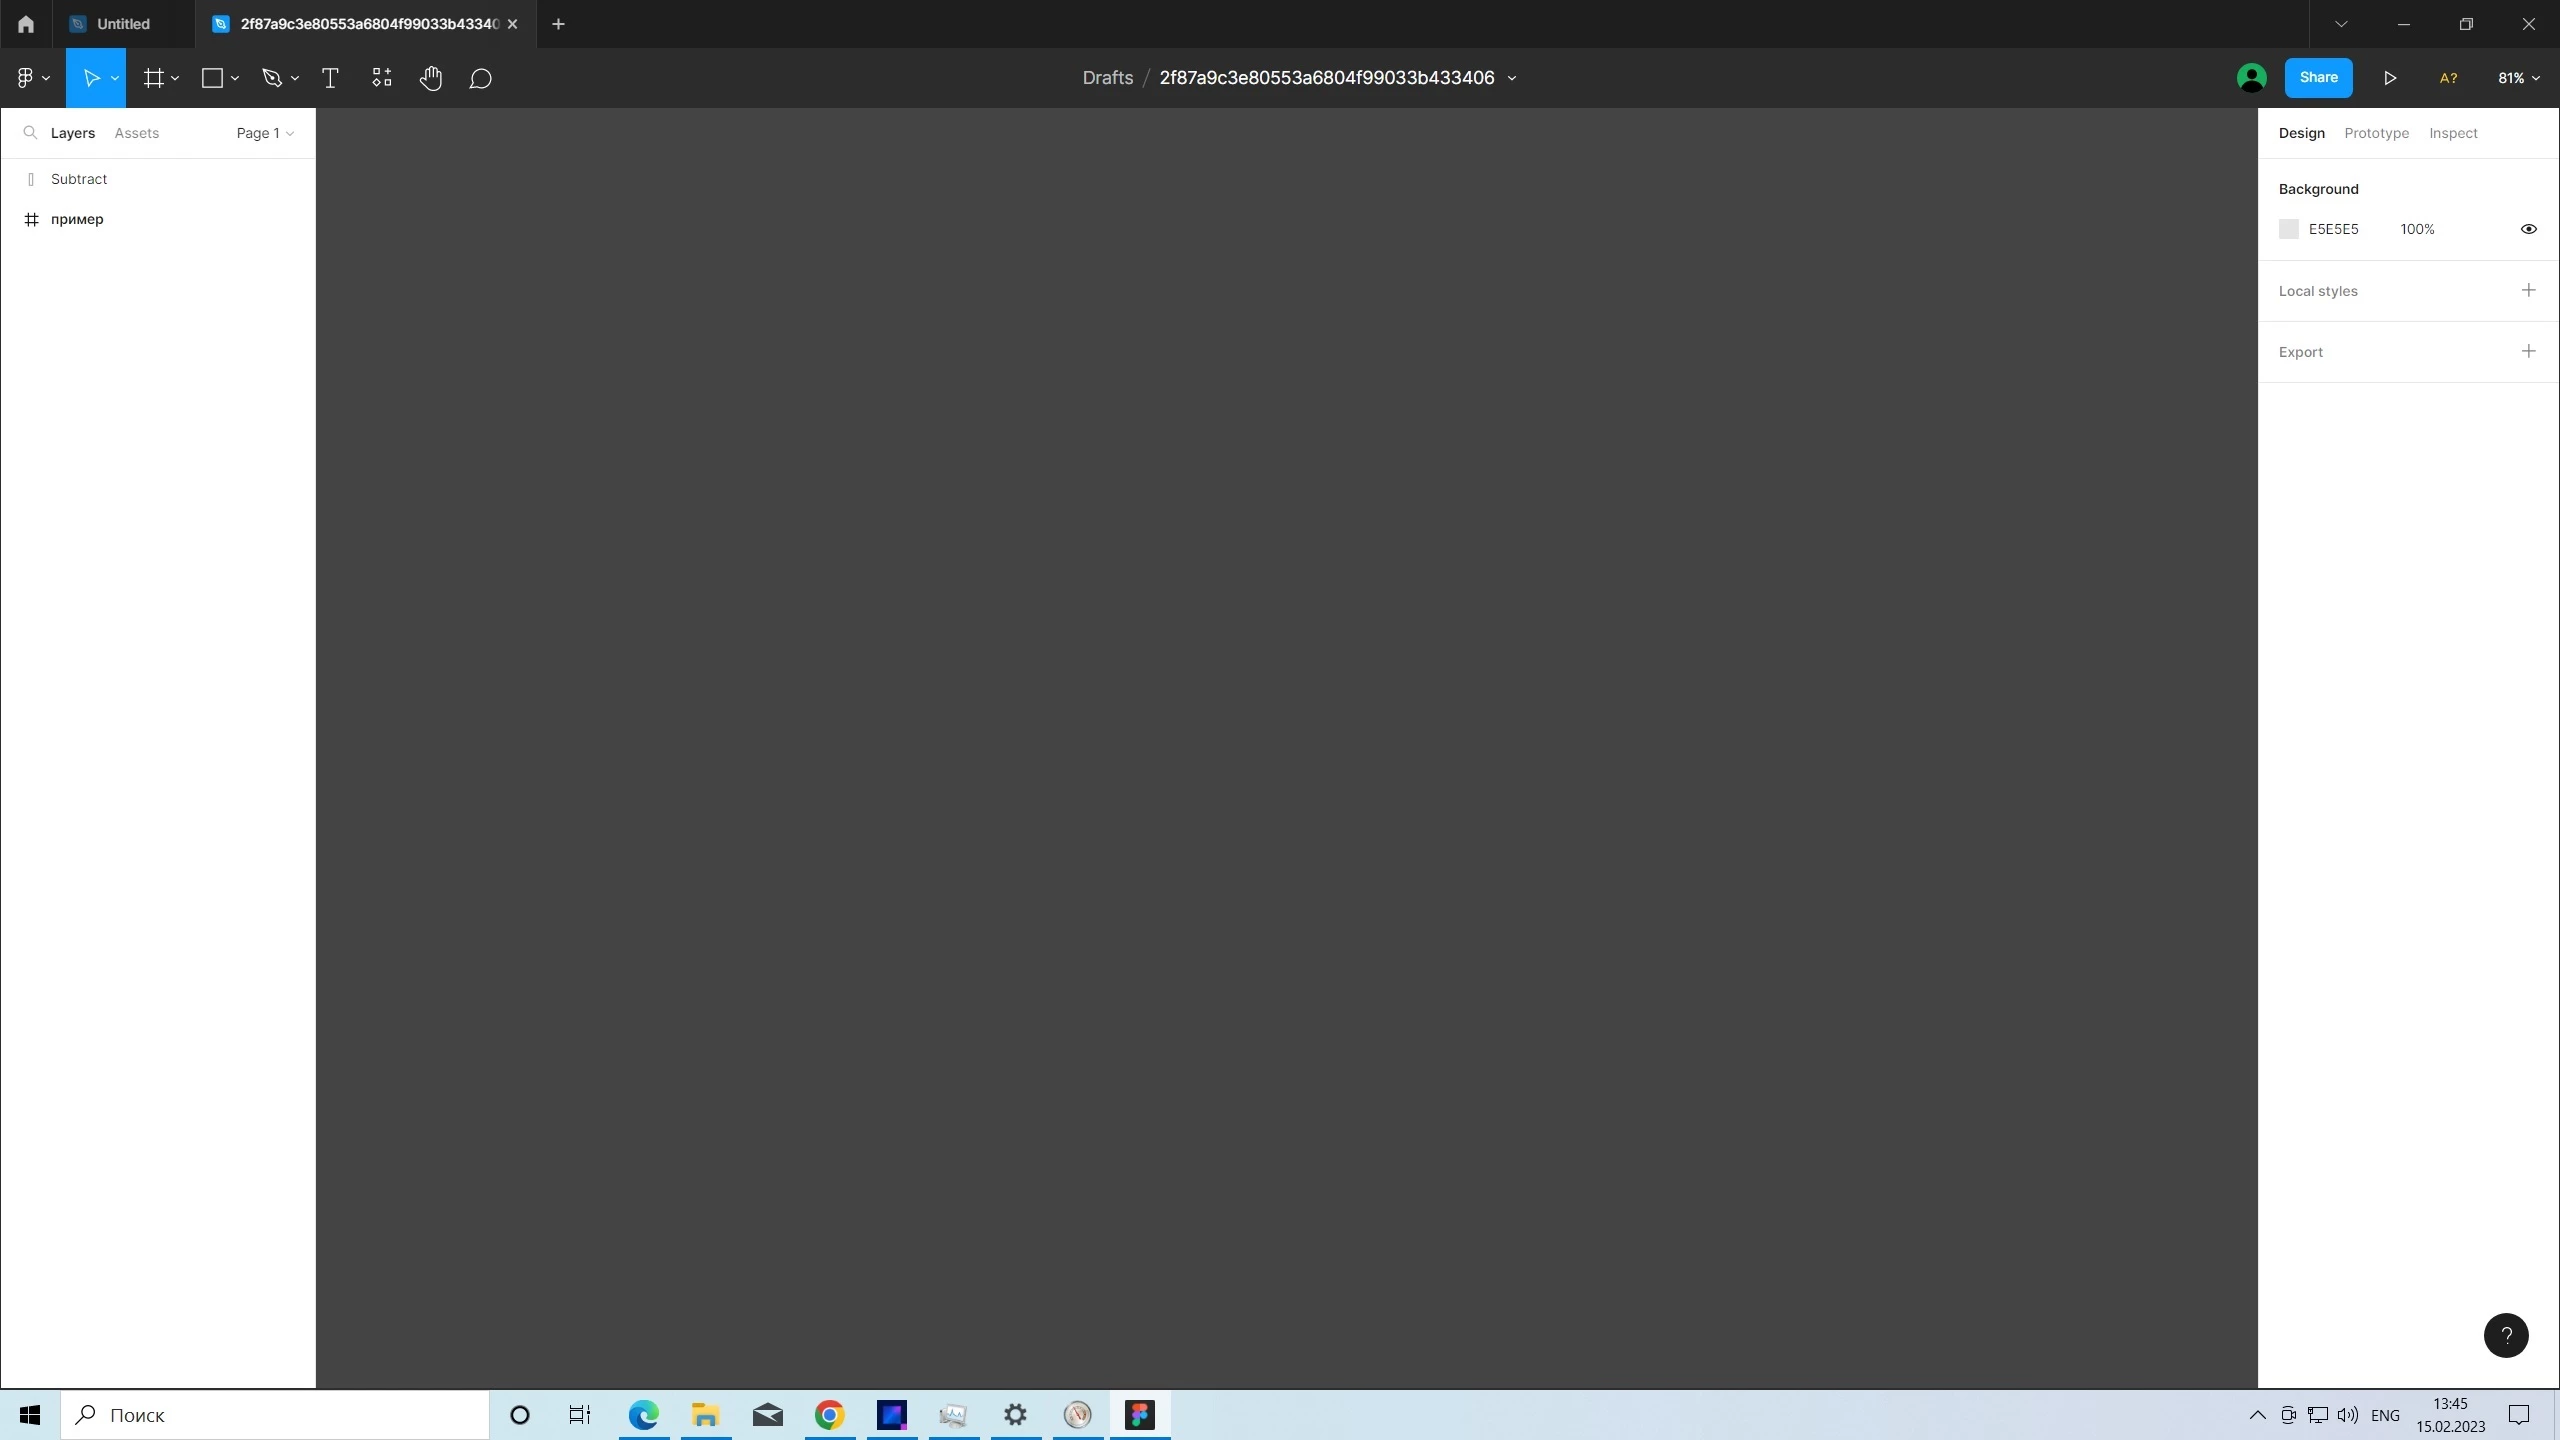Select the Pen tool
The image size is (2560, 1440).
[x=271, y=78]
